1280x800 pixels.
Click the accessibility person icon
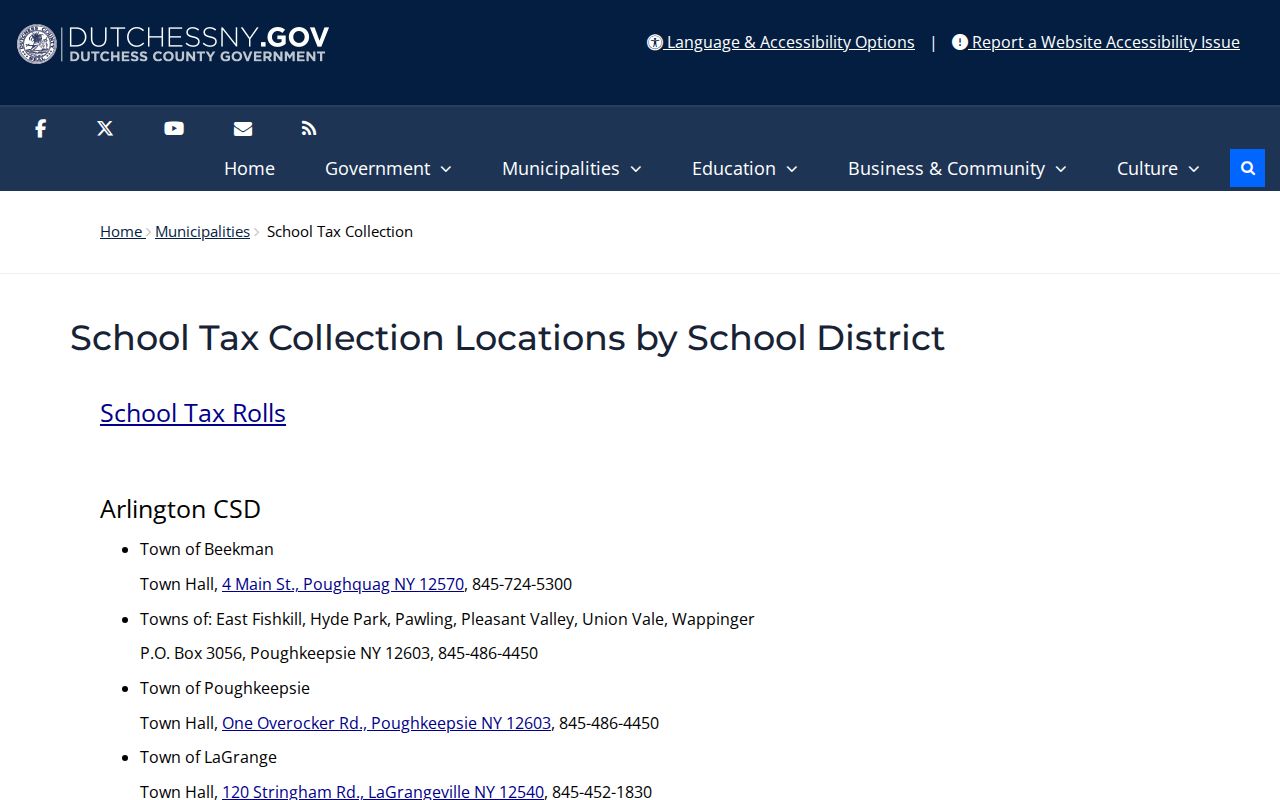coord(655,42)
